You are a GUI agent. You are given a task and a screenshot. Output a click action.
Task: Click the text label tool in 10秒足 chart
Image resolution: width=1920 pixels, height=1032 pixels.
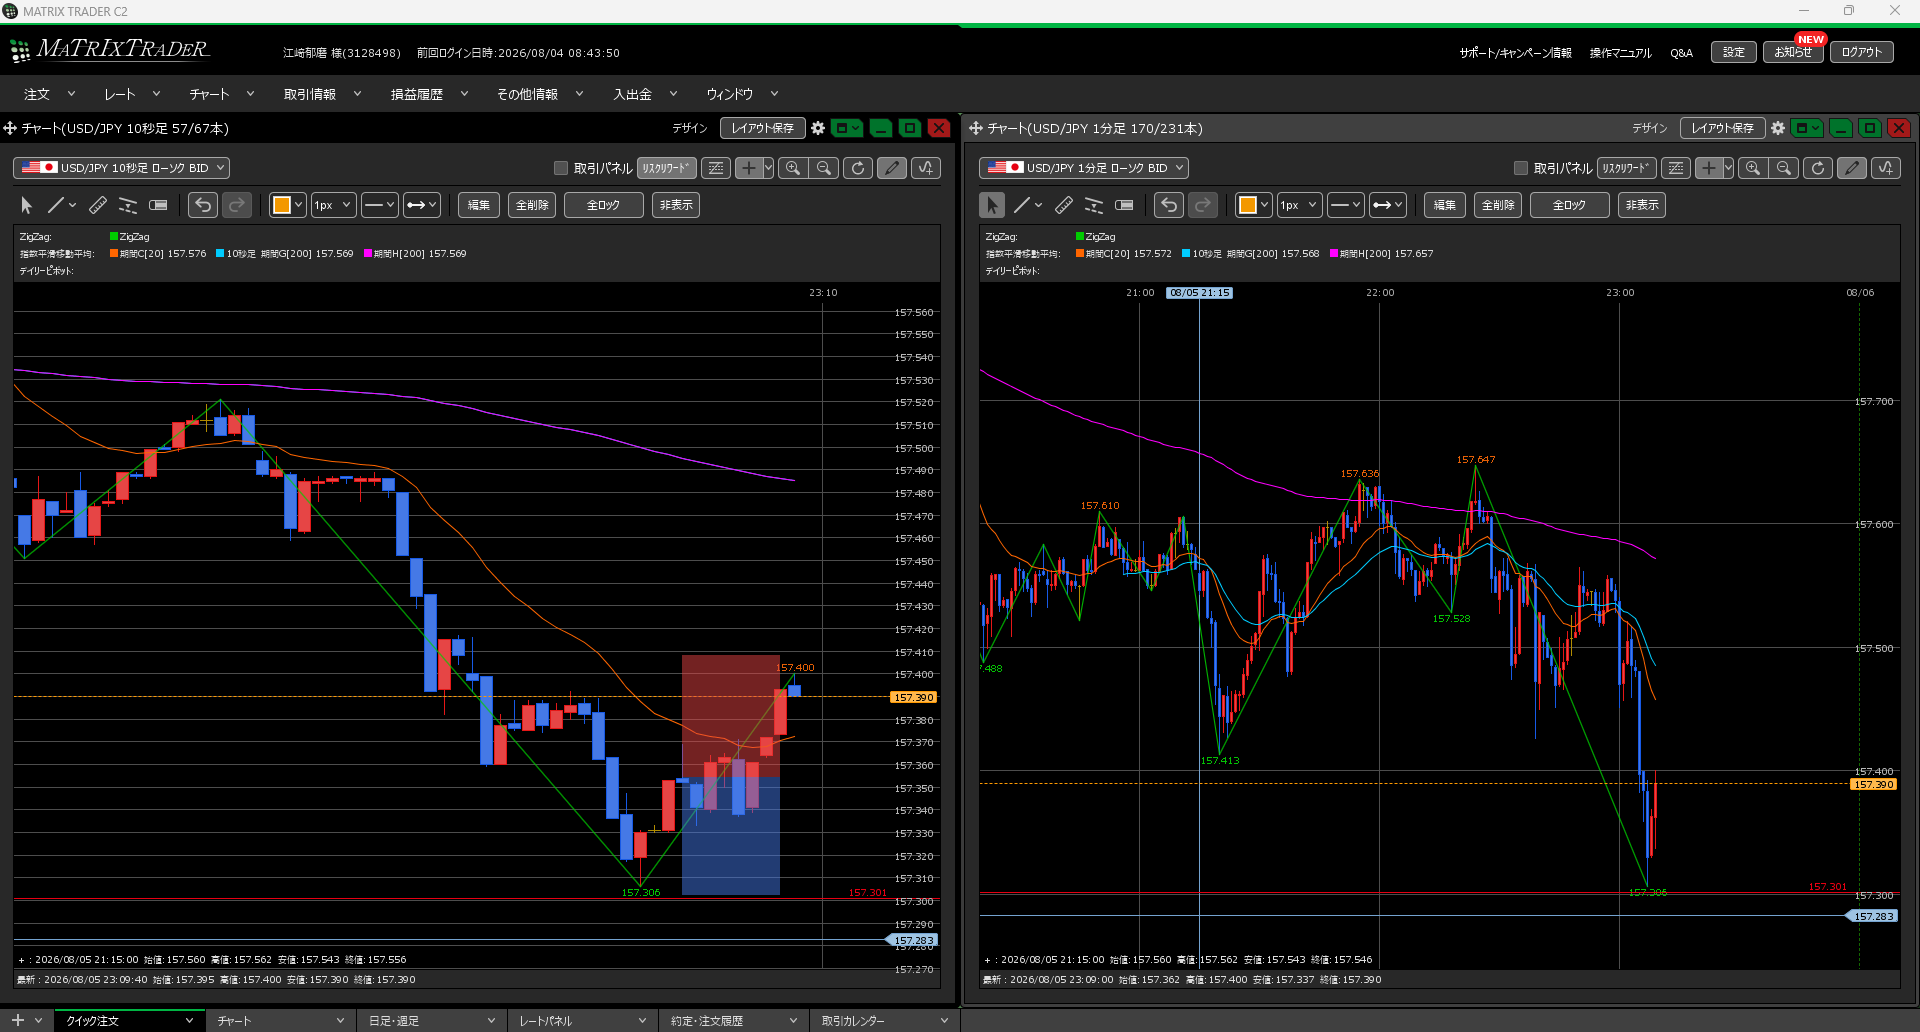[158, 205]
